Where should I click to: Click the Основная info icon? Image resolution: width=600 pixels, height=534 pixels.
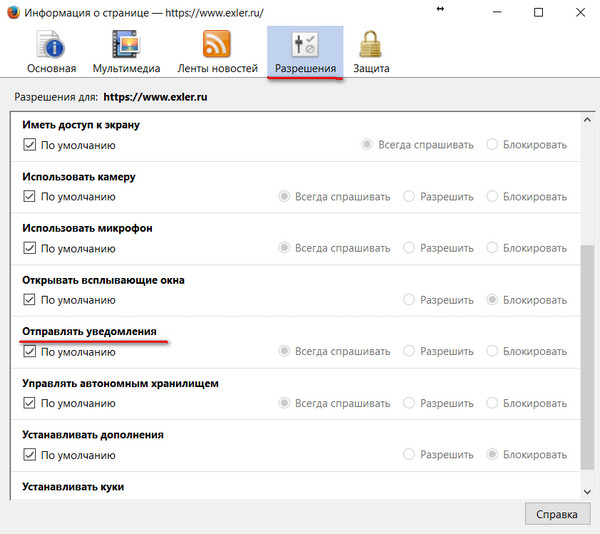tap(50, 45)
